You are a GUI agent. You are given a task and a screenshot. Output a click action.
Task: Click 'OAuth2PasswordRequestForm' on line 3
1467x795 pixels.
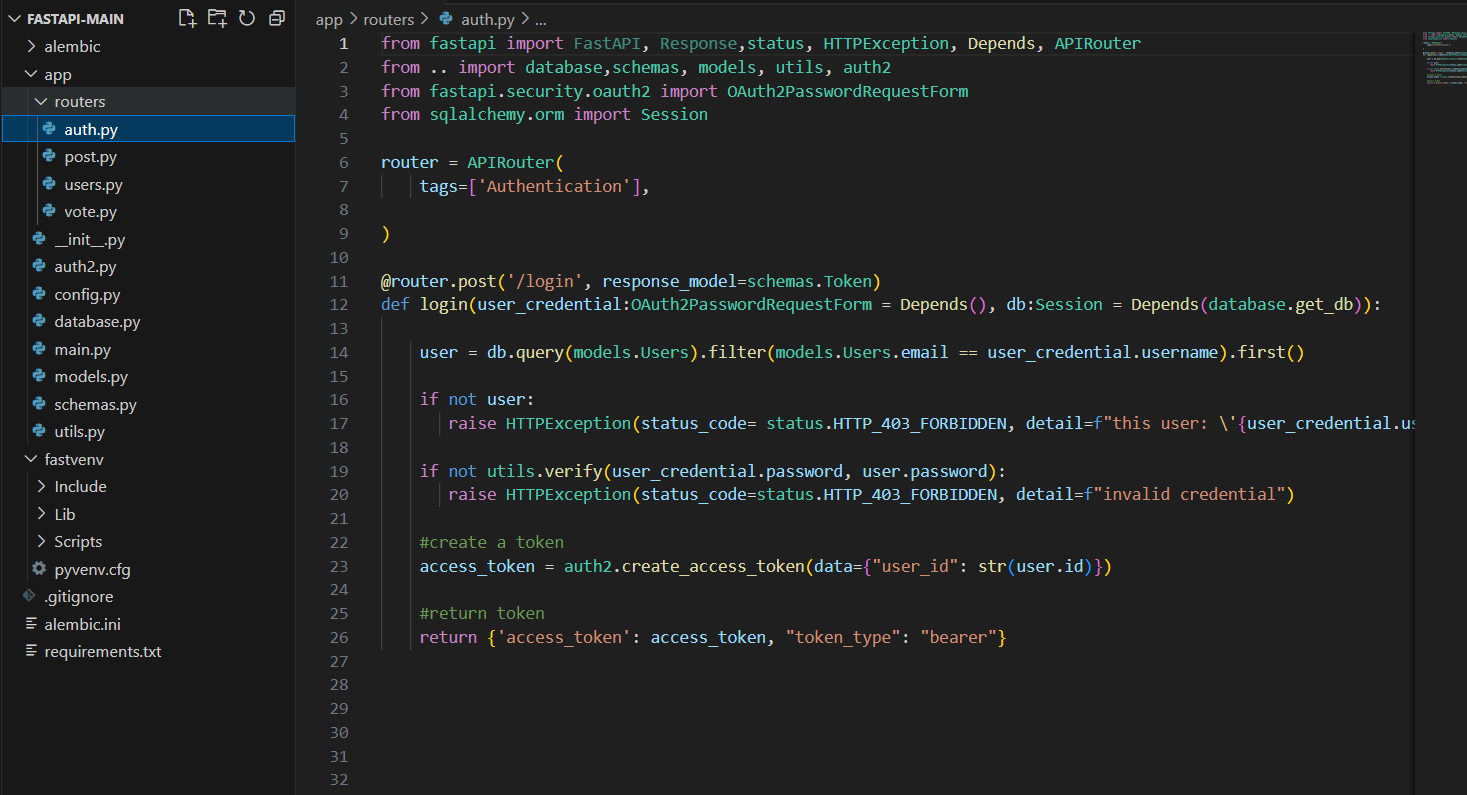coord(848,91)
